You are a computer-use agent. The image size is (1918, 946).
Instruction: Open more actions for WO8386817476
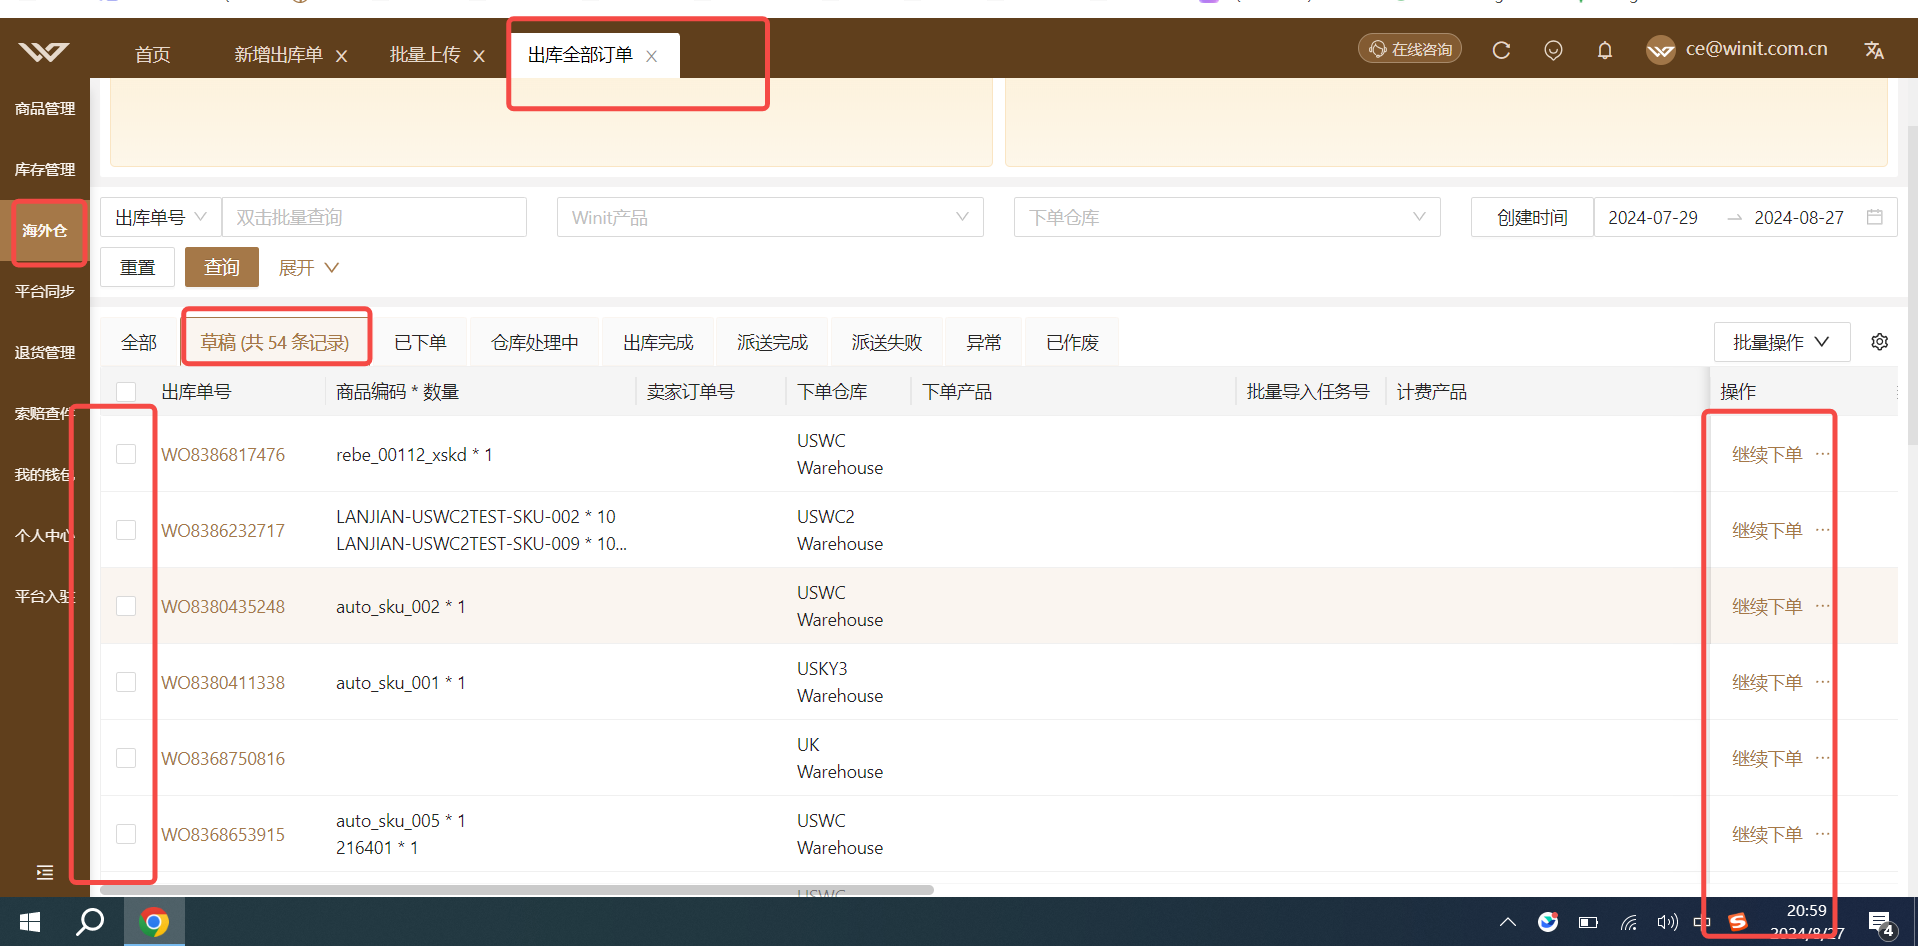coord(1823,454)
